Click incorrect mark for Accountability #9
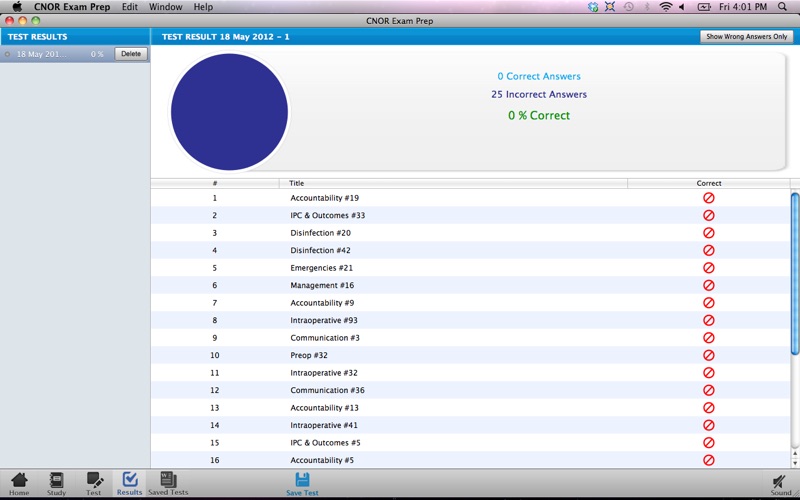800x500 pixels. pyautogui.click(x=709, y=303)
